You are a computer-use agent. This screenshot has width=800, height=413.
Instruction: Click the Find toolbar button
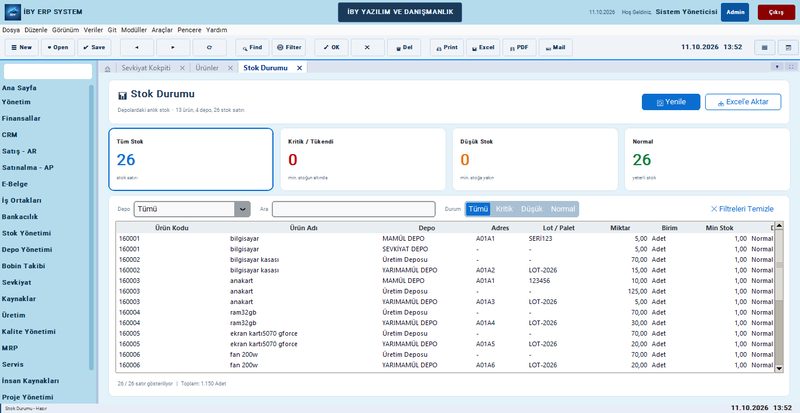[252, 47]
